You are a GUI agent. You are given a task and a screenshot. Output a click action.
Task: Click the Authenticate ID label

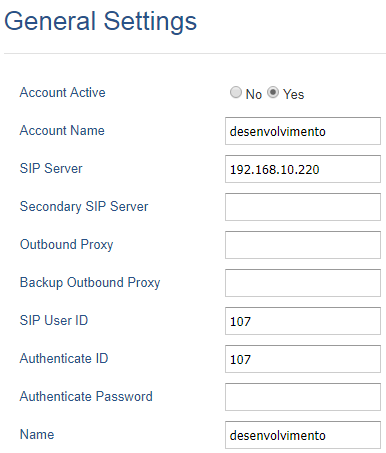pos(64,358)
